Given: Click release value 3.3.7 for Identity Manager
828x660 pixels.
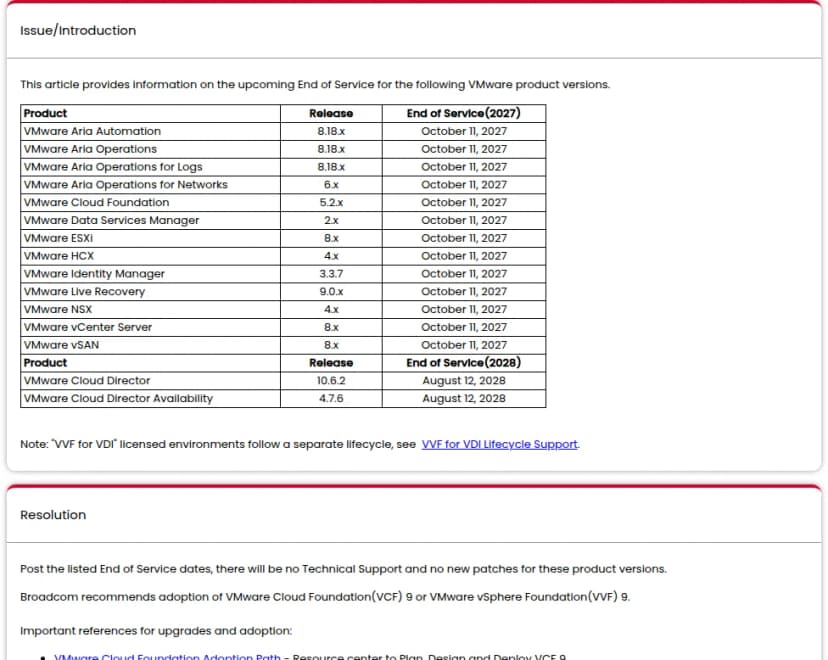Looking at the screenshot, I should 331,274.
